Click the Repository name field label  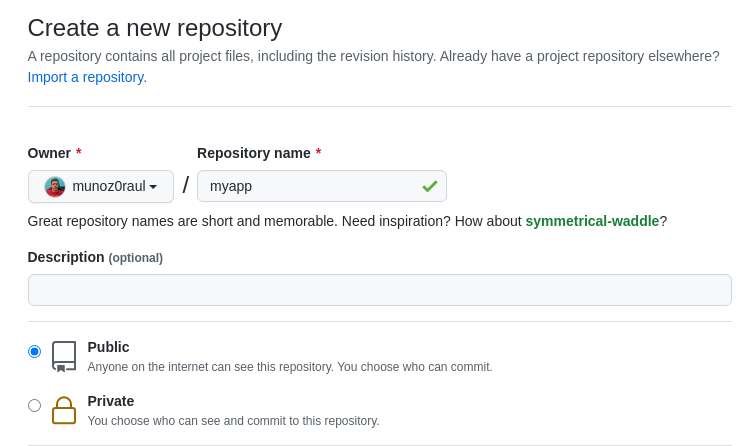pyautogui.click(x=254, y=153)
